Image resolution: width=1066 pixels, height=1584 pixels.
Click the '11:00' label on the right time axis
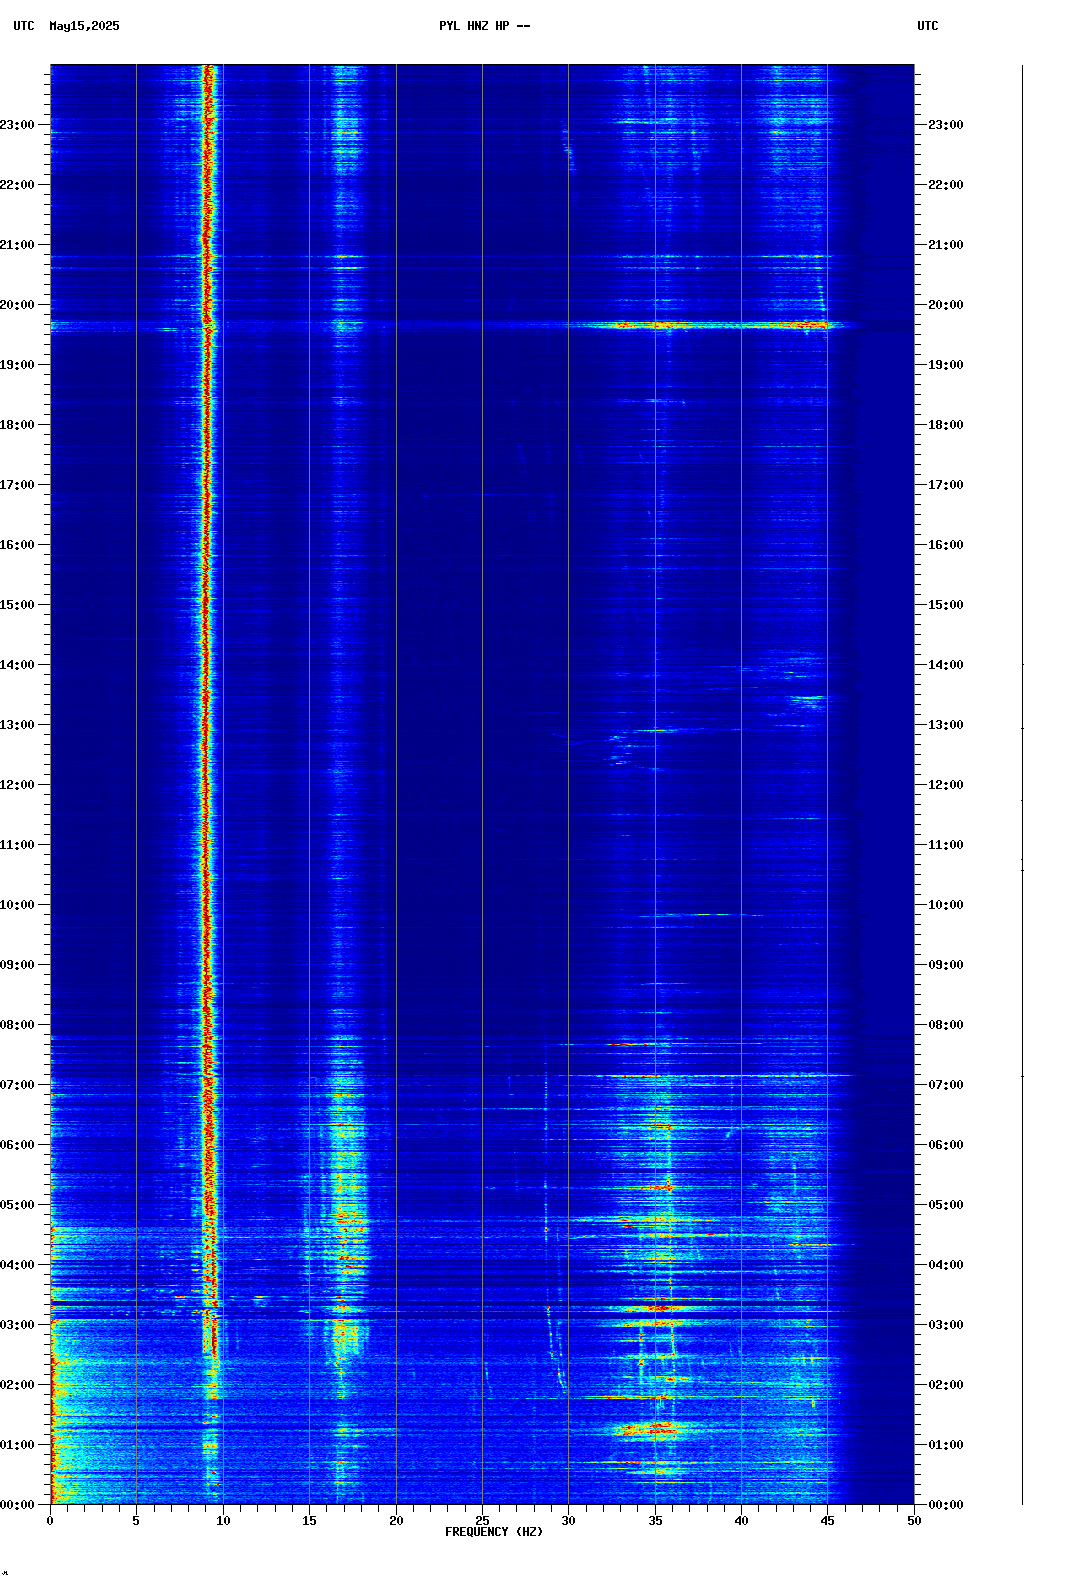(x=946, y=845)
